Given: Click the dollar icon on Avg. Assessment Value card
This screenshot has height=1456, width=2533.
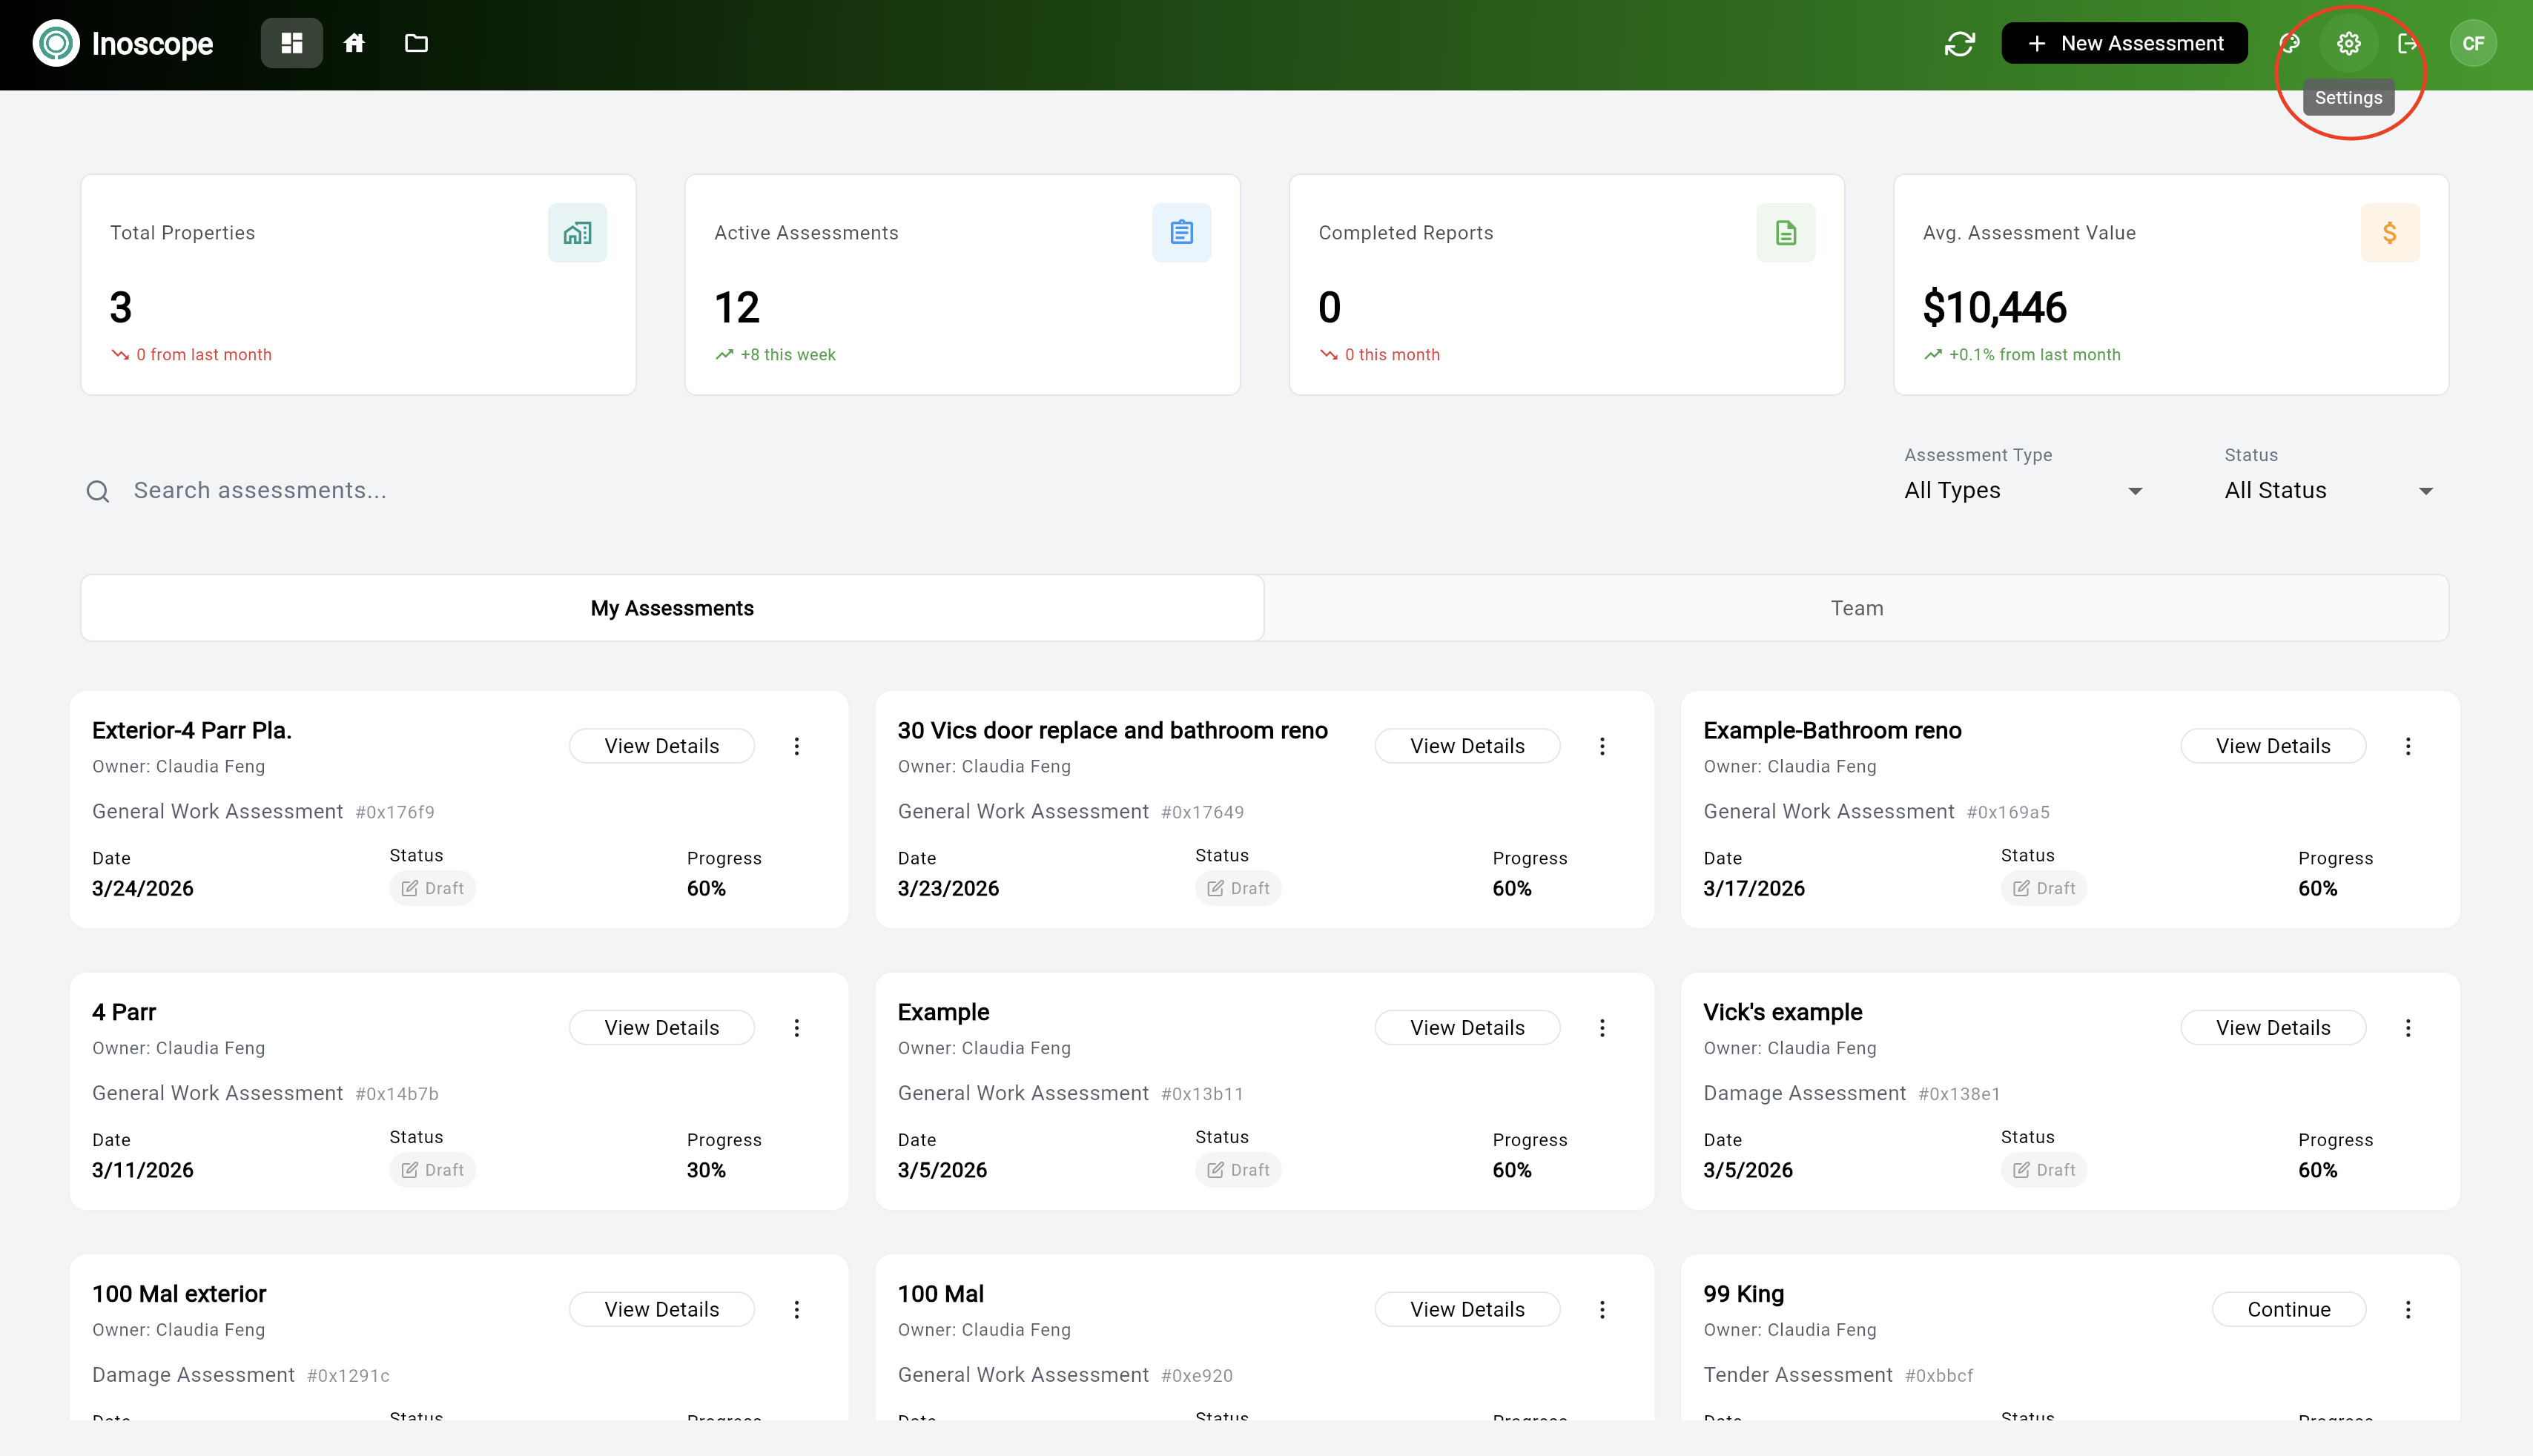Looking at the screenshot, I should [2391, 232].
